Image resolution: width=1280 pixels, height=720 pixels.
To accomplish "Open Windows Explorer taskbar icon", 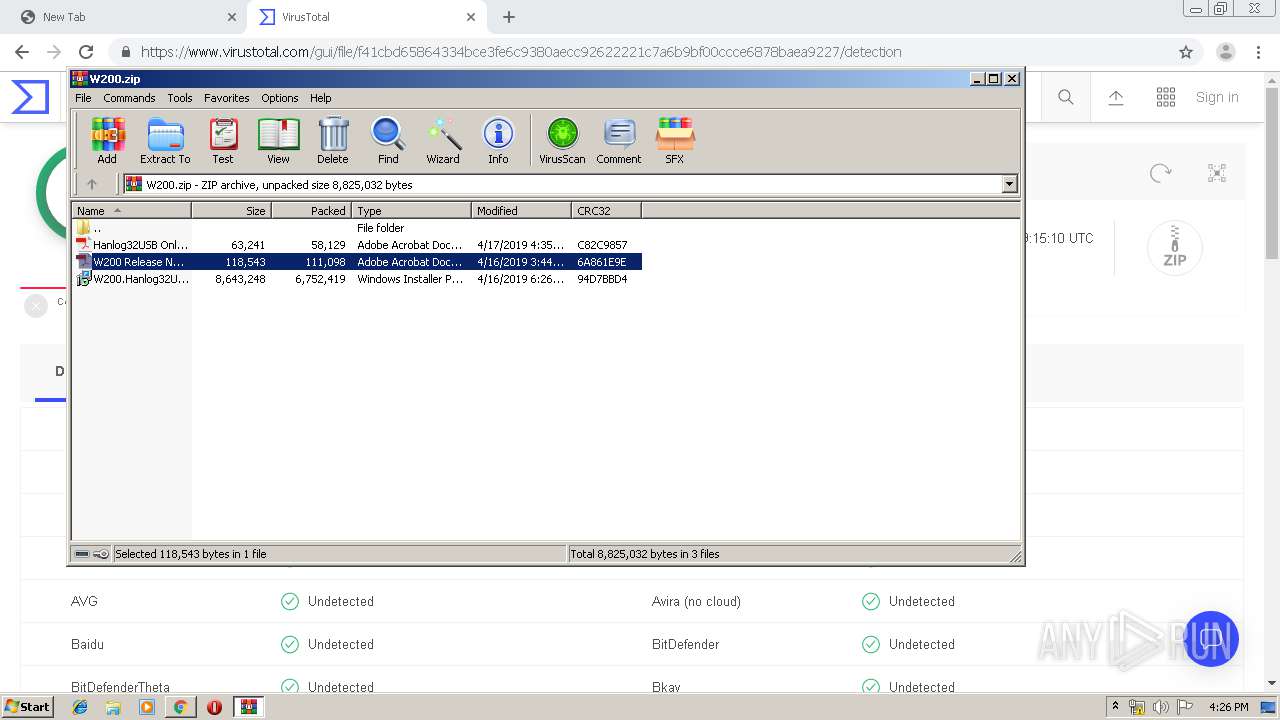I will pos(113,707).
